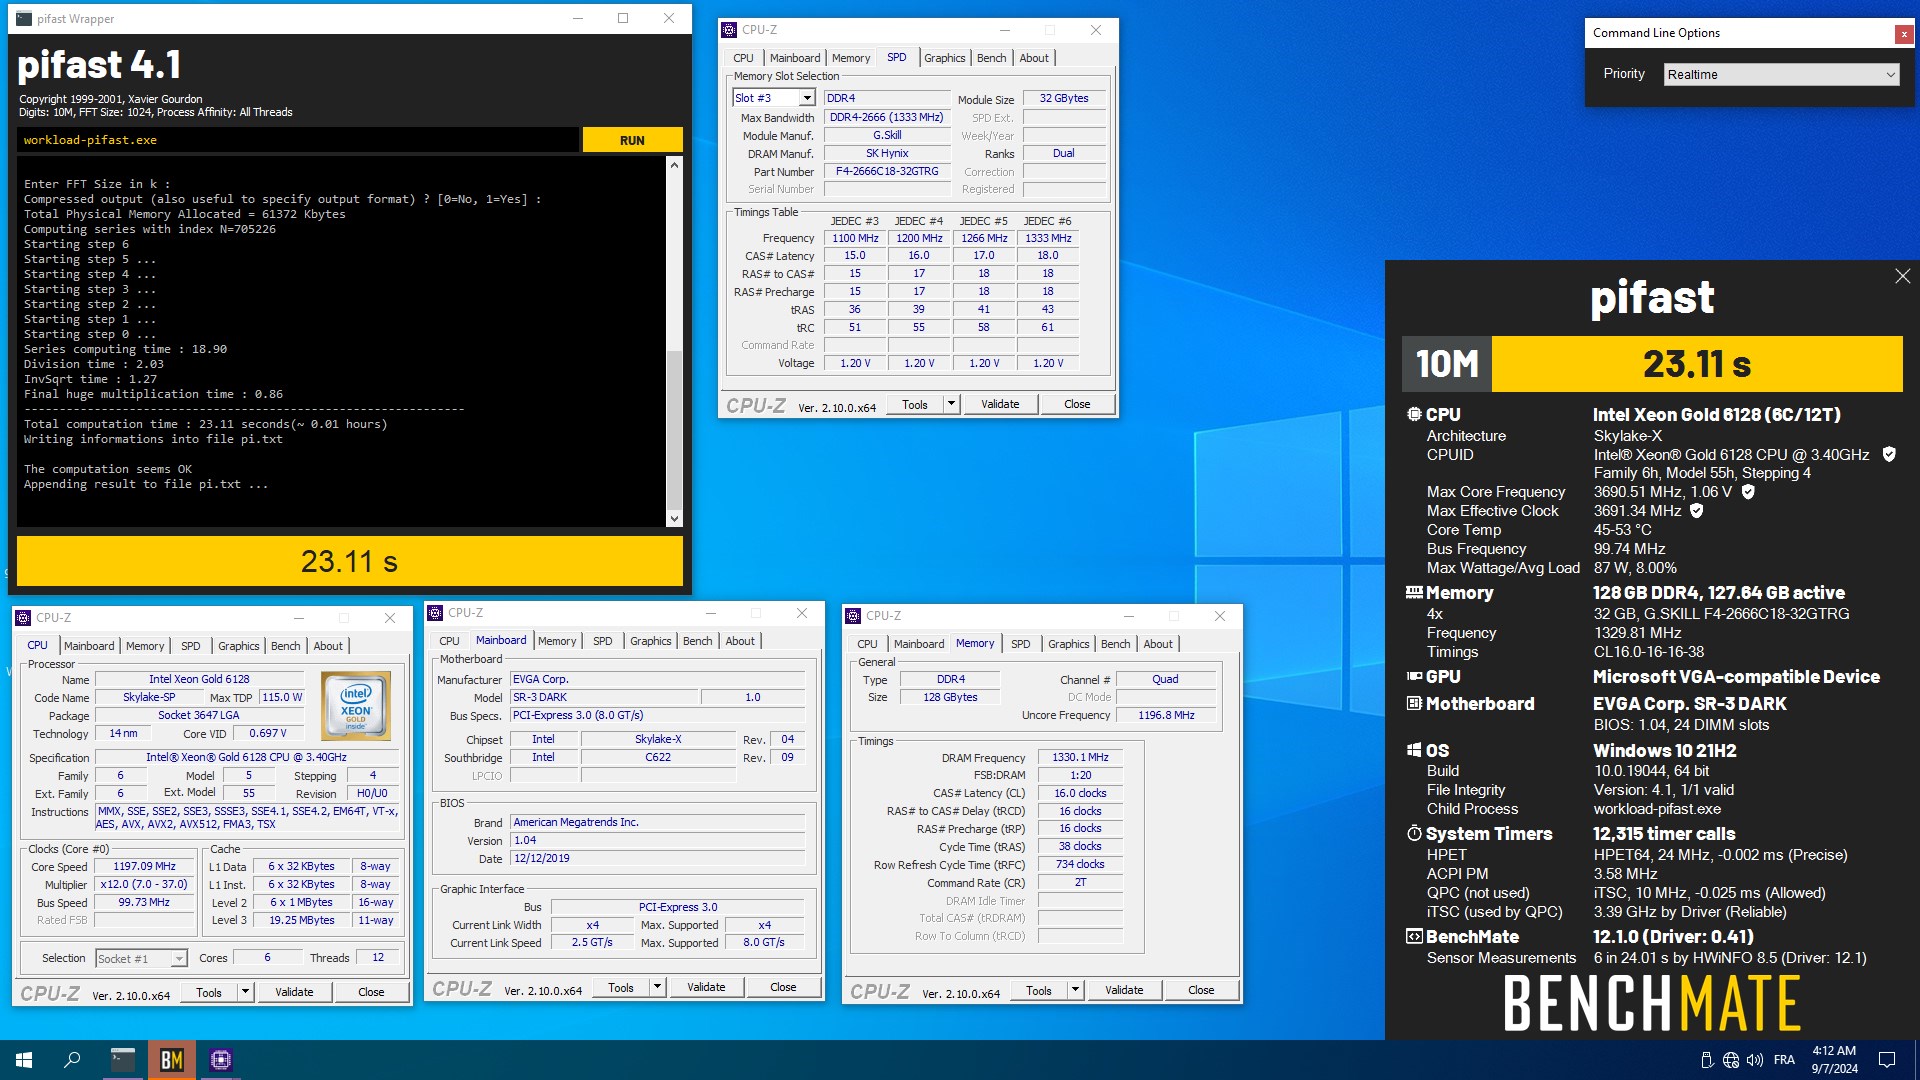Click the taskbar clock showing 4:12 AM
The height and width of the screenshot is (1080, 1920).
pyautogui.click(x=1834, y=1060)
